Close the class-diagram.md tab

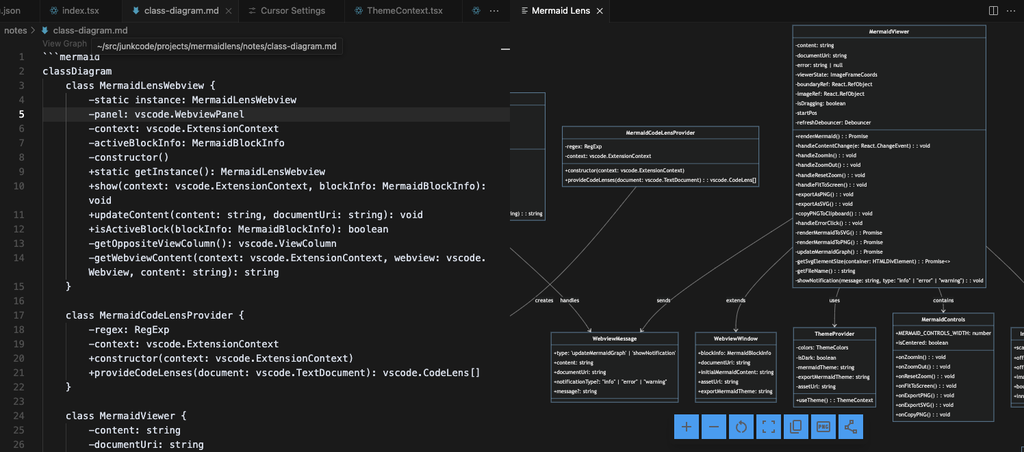tap(228, 10)
